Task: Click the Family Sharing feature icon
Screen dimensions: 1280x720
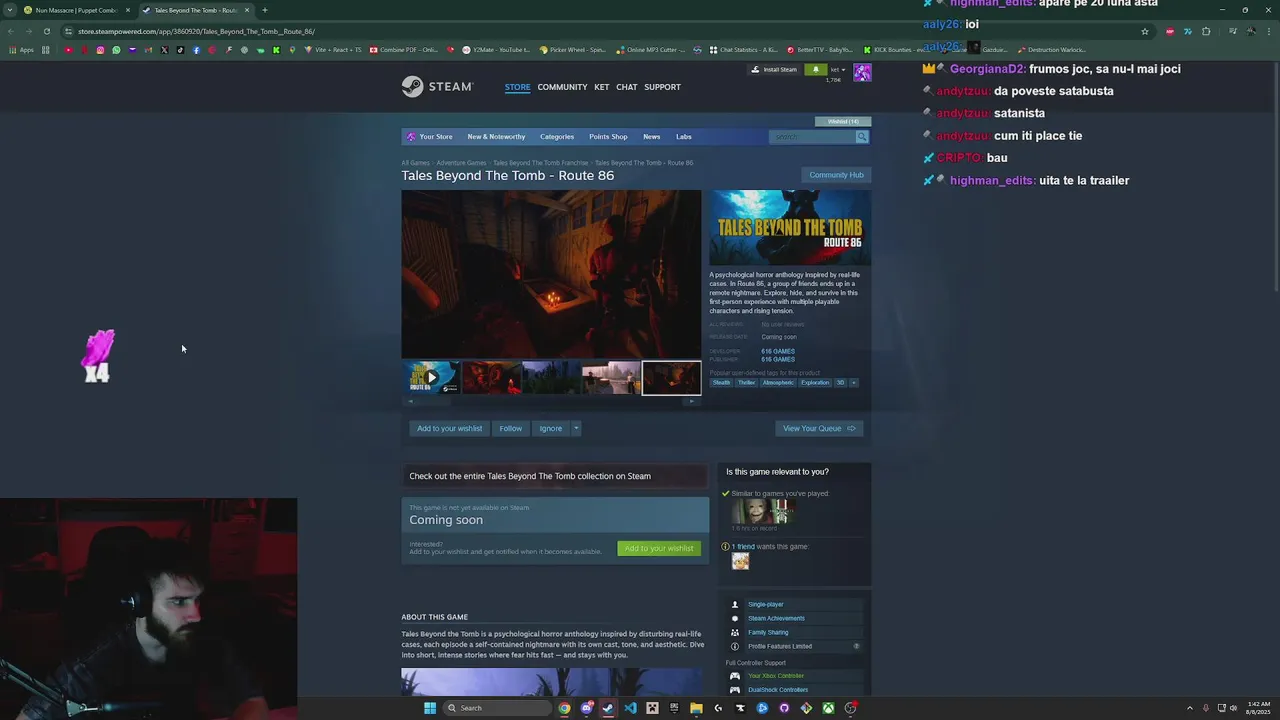Action: (735, 632)
